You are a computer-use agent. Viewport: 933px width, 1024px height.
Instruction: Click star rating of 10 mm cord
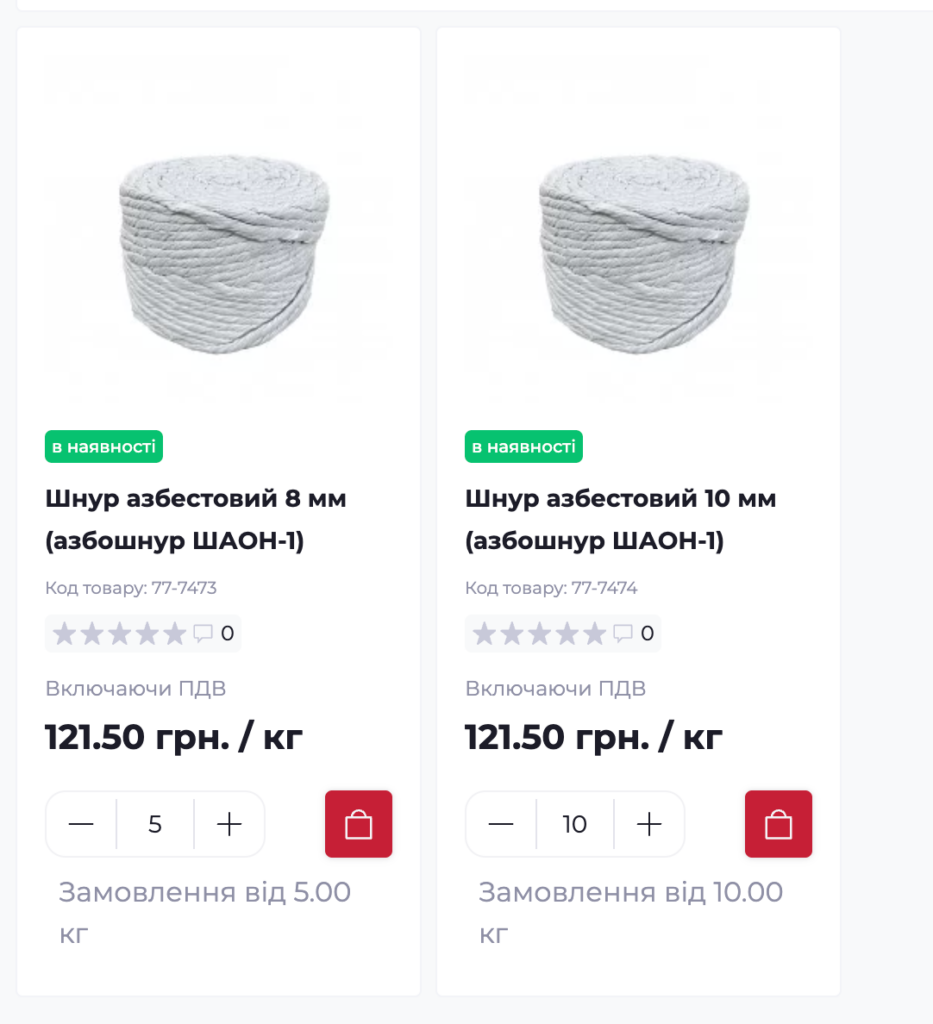click(x=539, y=633)
